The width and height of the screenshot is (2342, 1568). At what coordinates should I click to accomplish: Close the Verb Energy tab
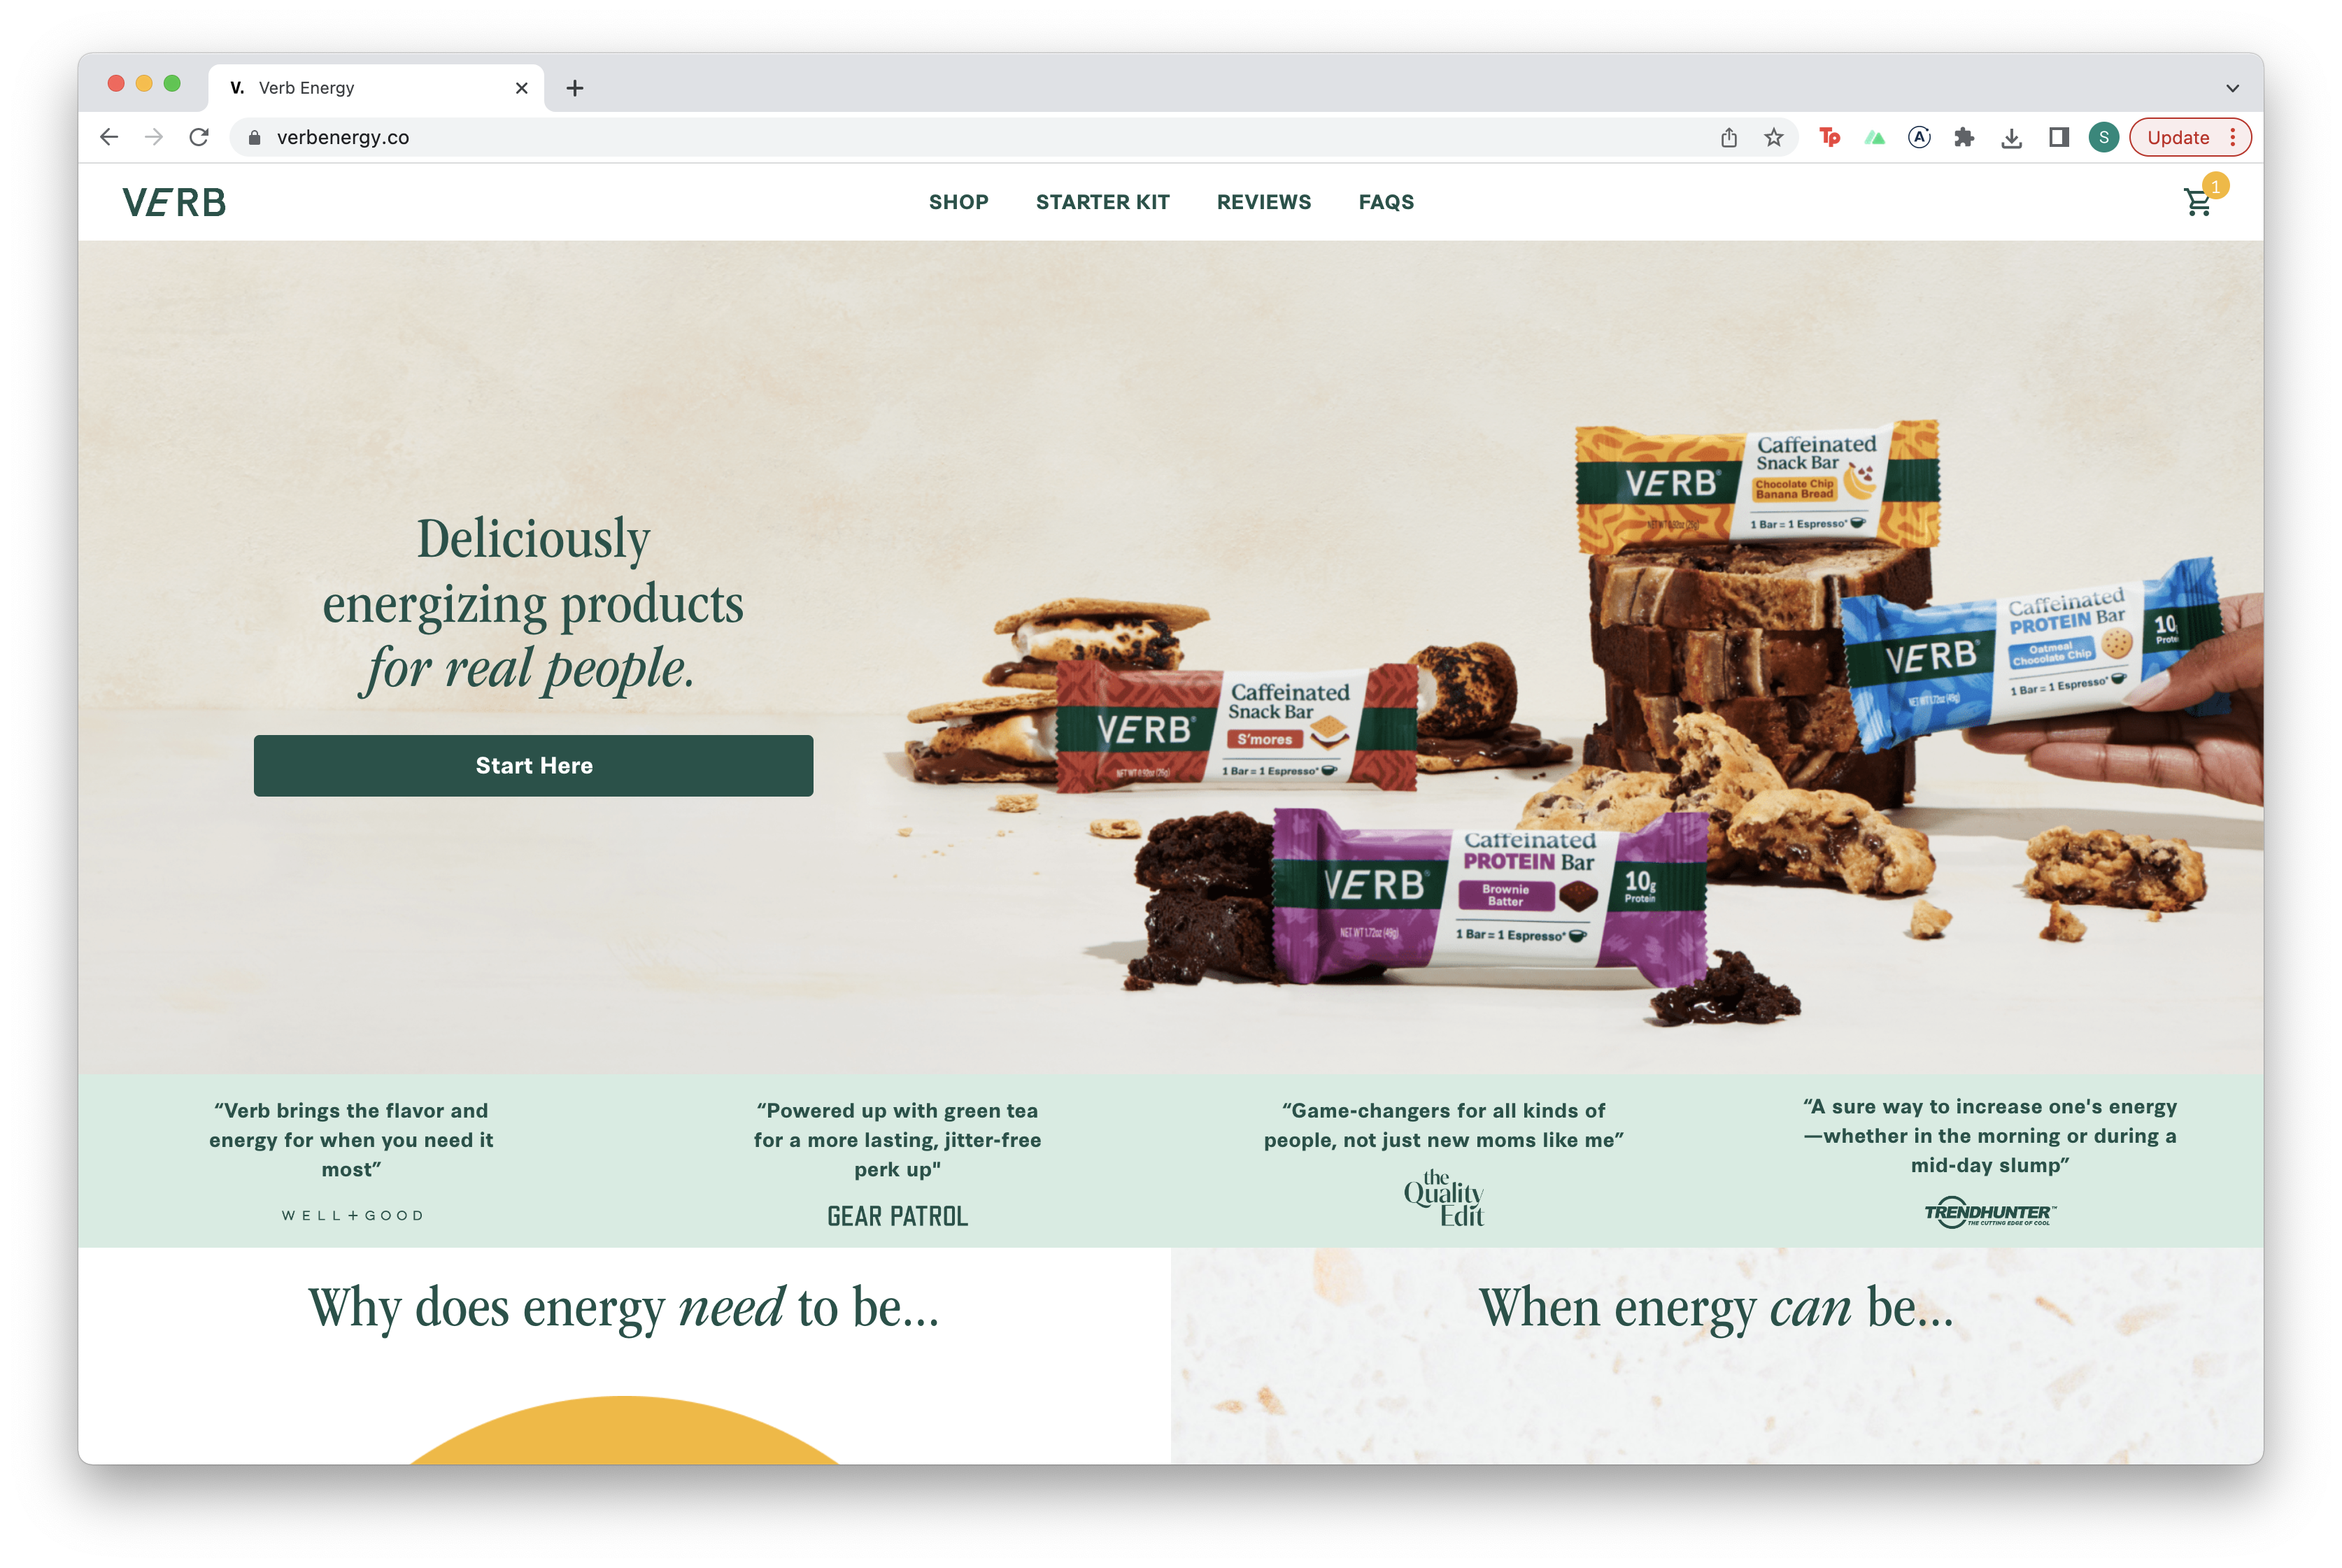pyautogui.click(x=521, y=88)
